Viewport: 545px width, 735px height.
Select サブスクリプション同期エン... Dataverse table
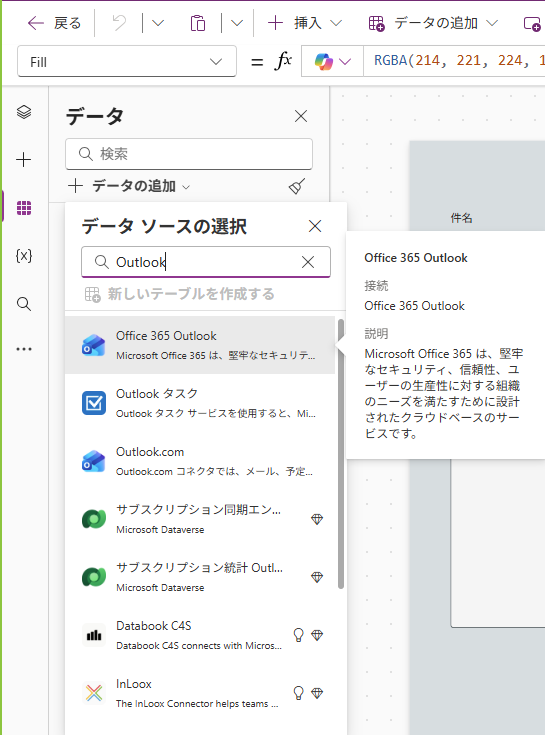(x=200, y=519)
